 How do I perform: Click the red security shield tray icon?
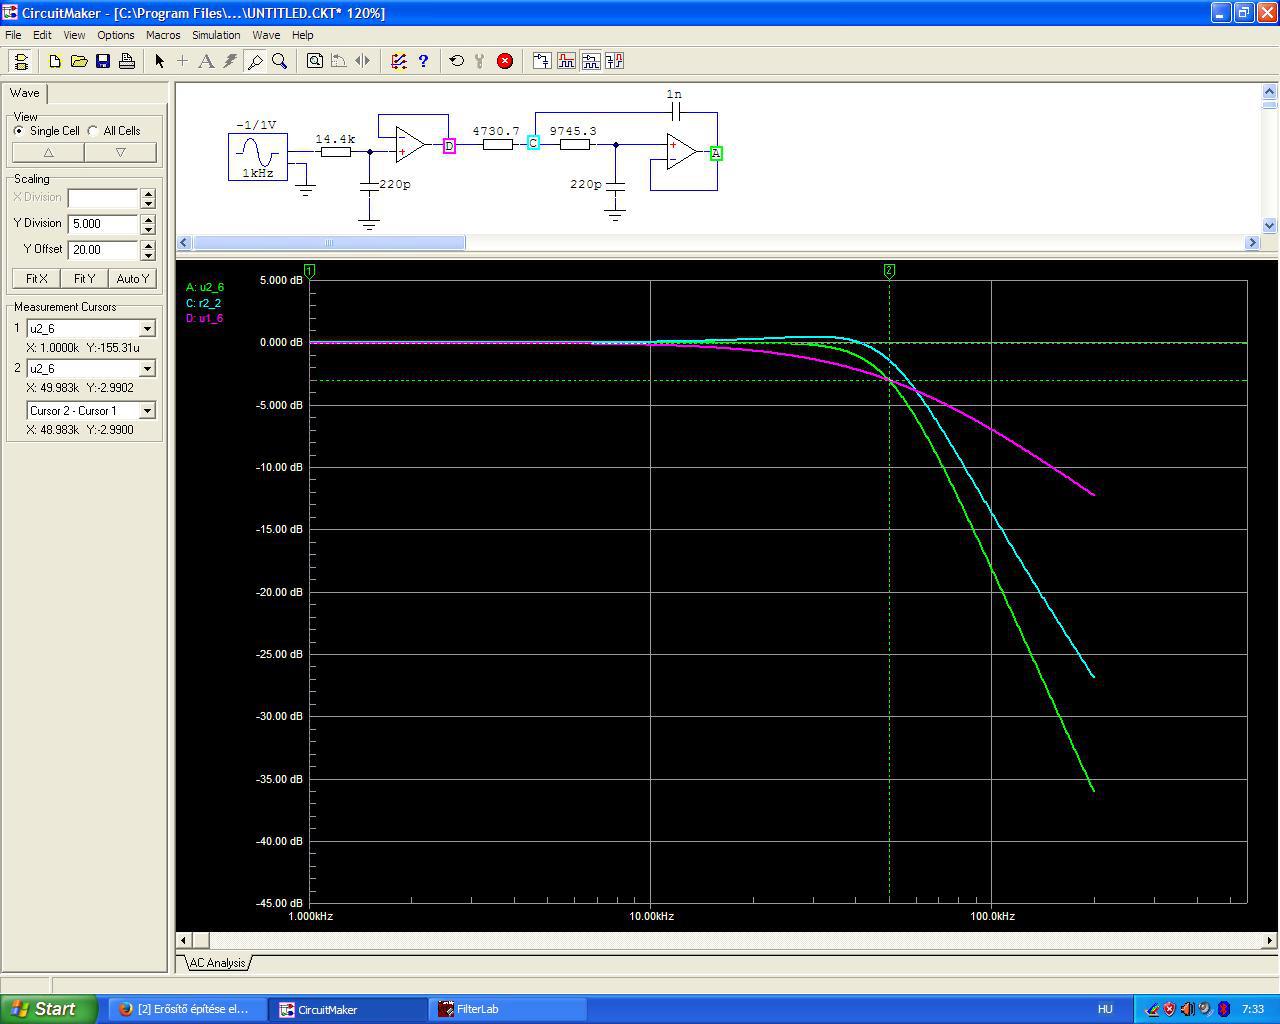tap(1169, 1009)
